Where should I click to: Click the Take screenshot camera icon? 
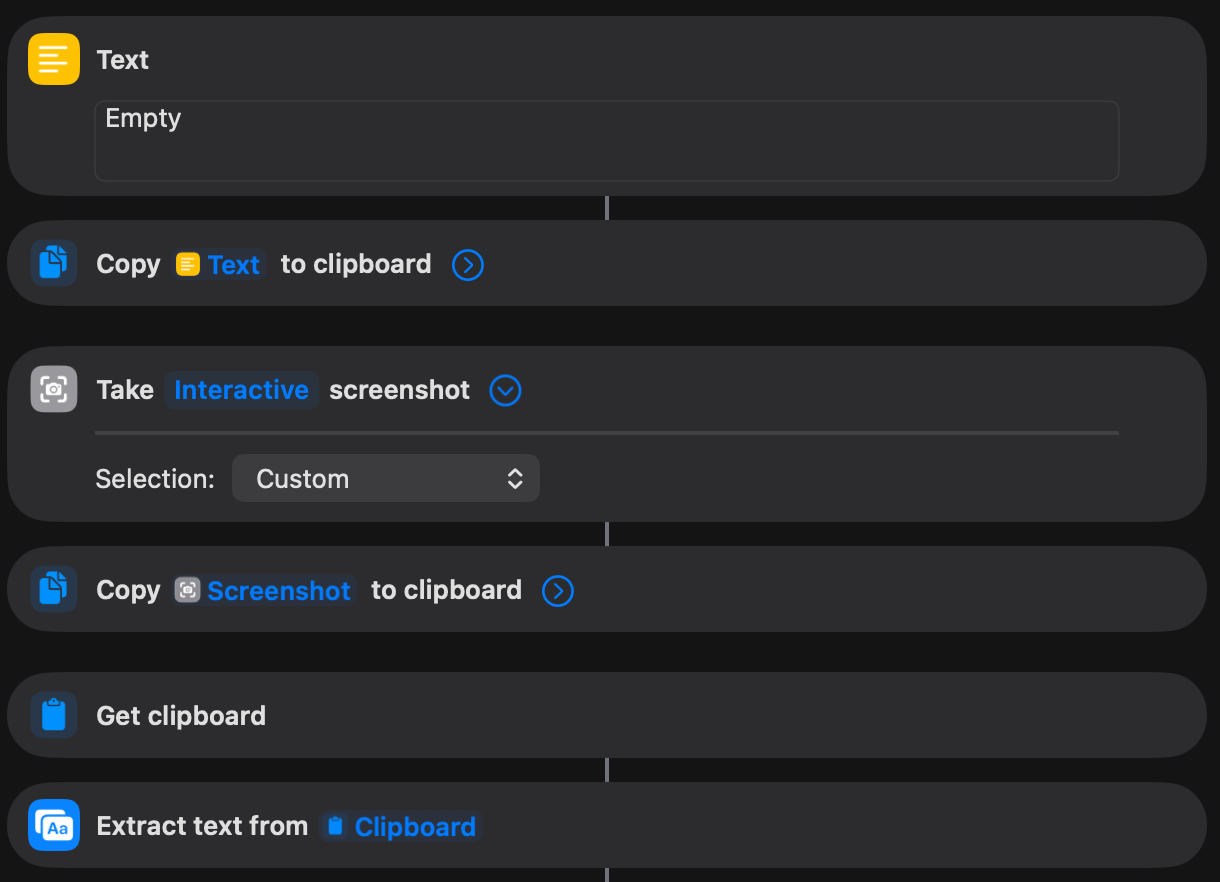coord(53,390)
